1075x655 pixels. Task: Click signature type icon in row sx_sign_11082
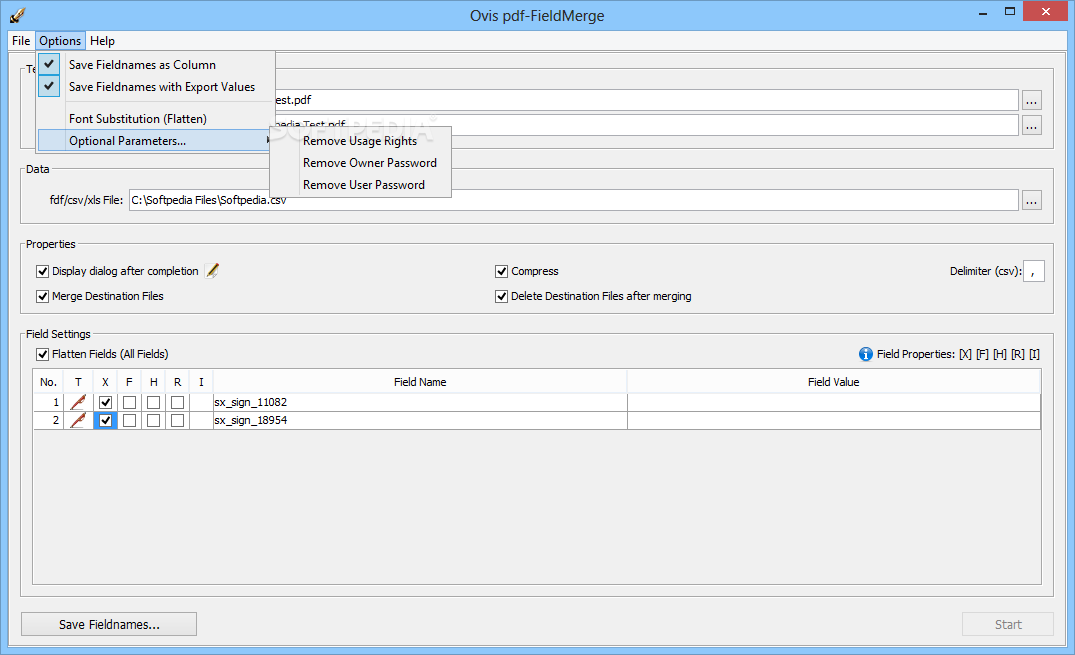(78, 402)
